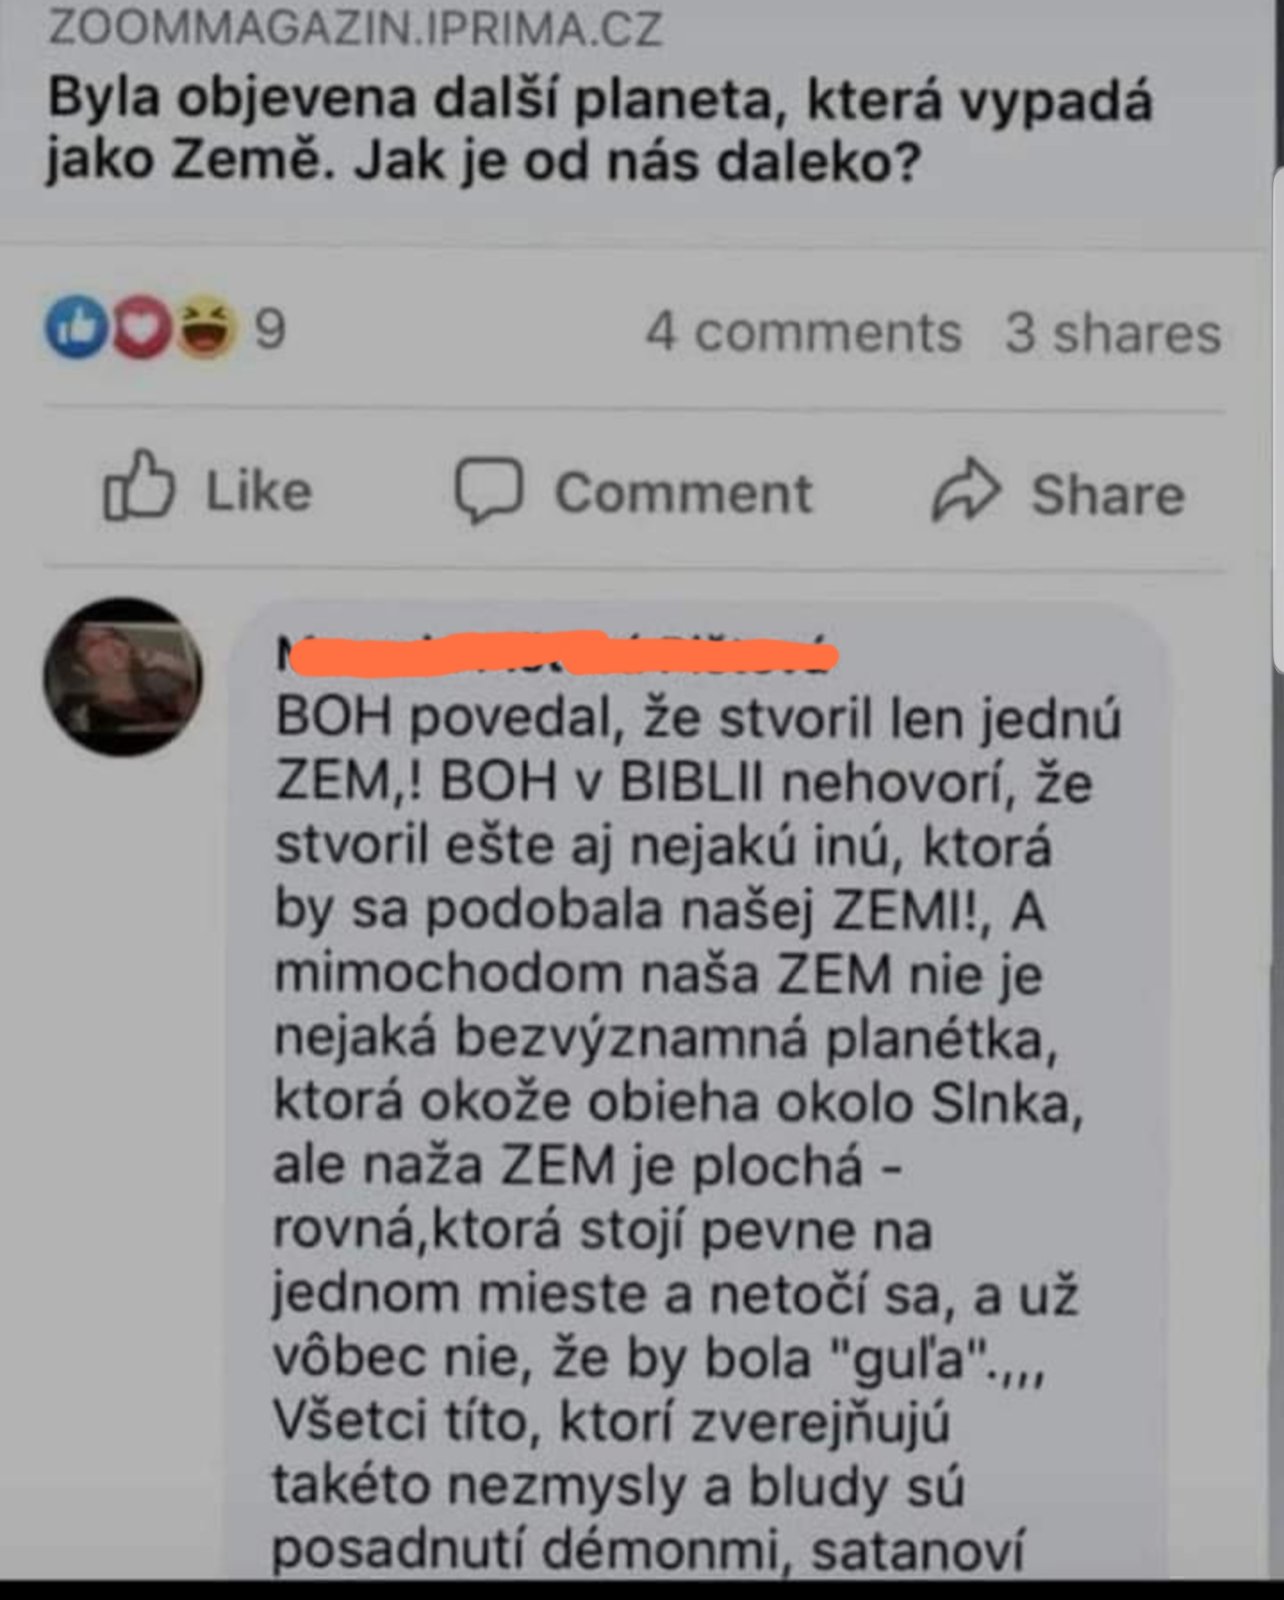Click the comment bubble's last visible line
Viewport: 1284px width, 1600px height.
coord(648,1550)
